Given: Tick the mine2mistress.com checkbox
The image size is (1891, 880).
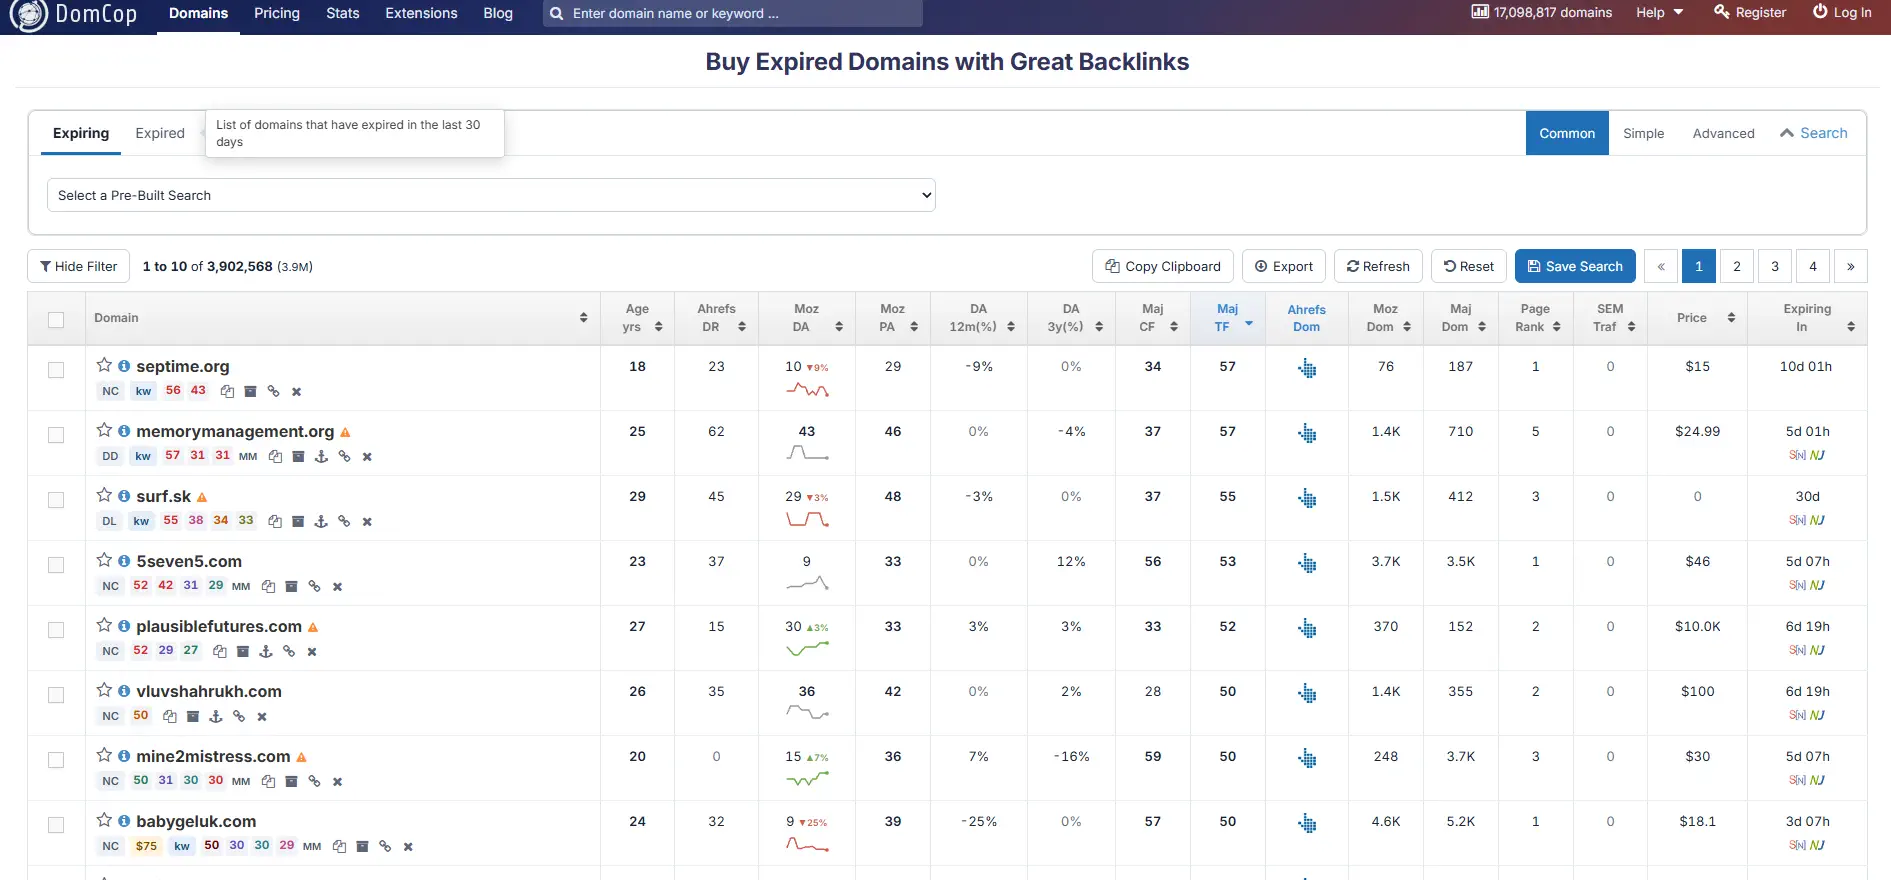Looking at the screenshot, I should (56, 760).
